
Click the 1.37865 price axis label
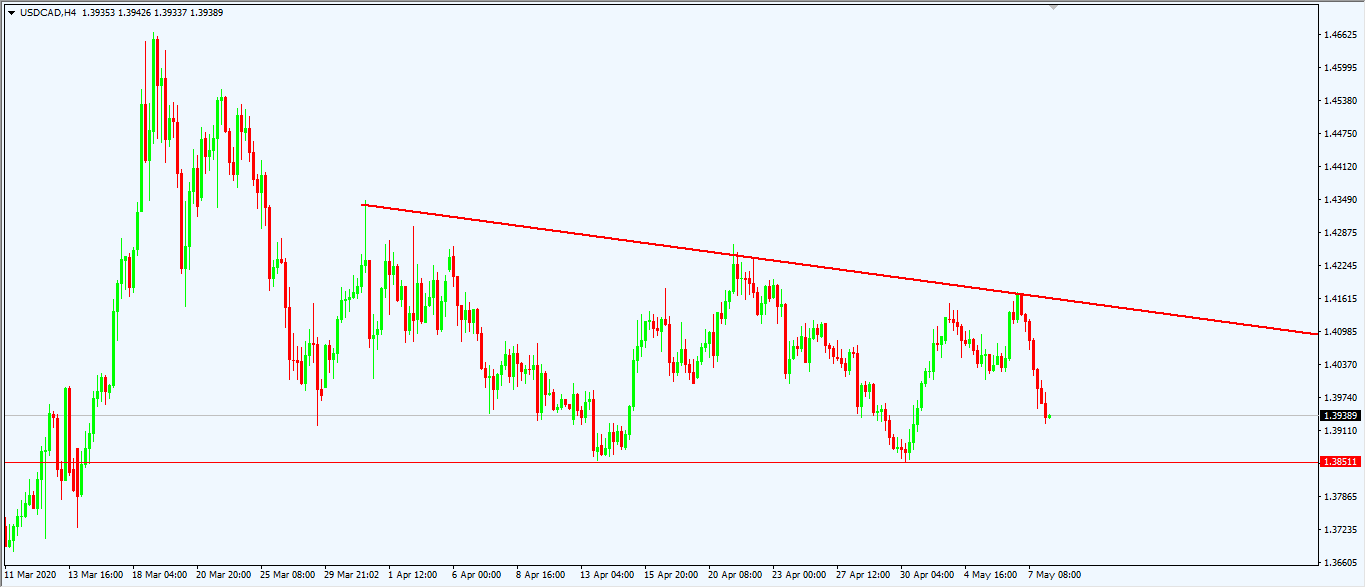(x=1339, y=497)
